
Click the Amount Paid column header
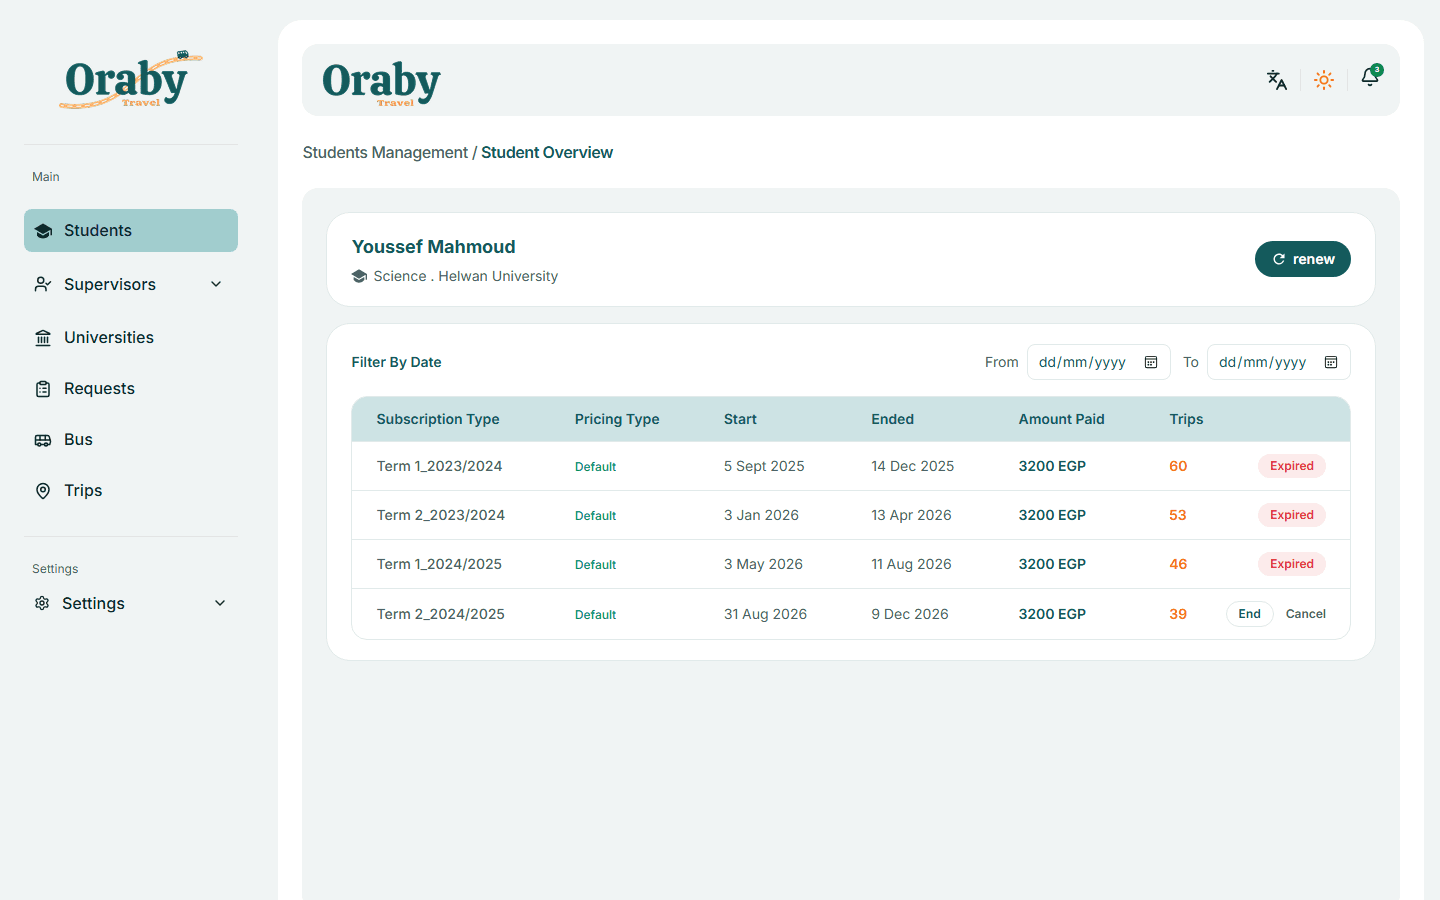point(1062,419)
